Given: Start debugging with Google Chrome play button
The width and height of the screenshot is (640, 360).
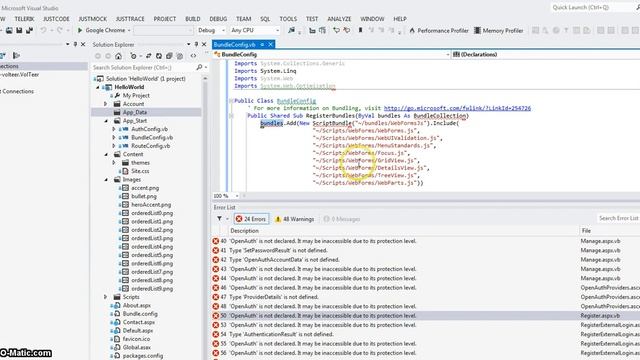Looking at the screenshot, I should point(80,30).
